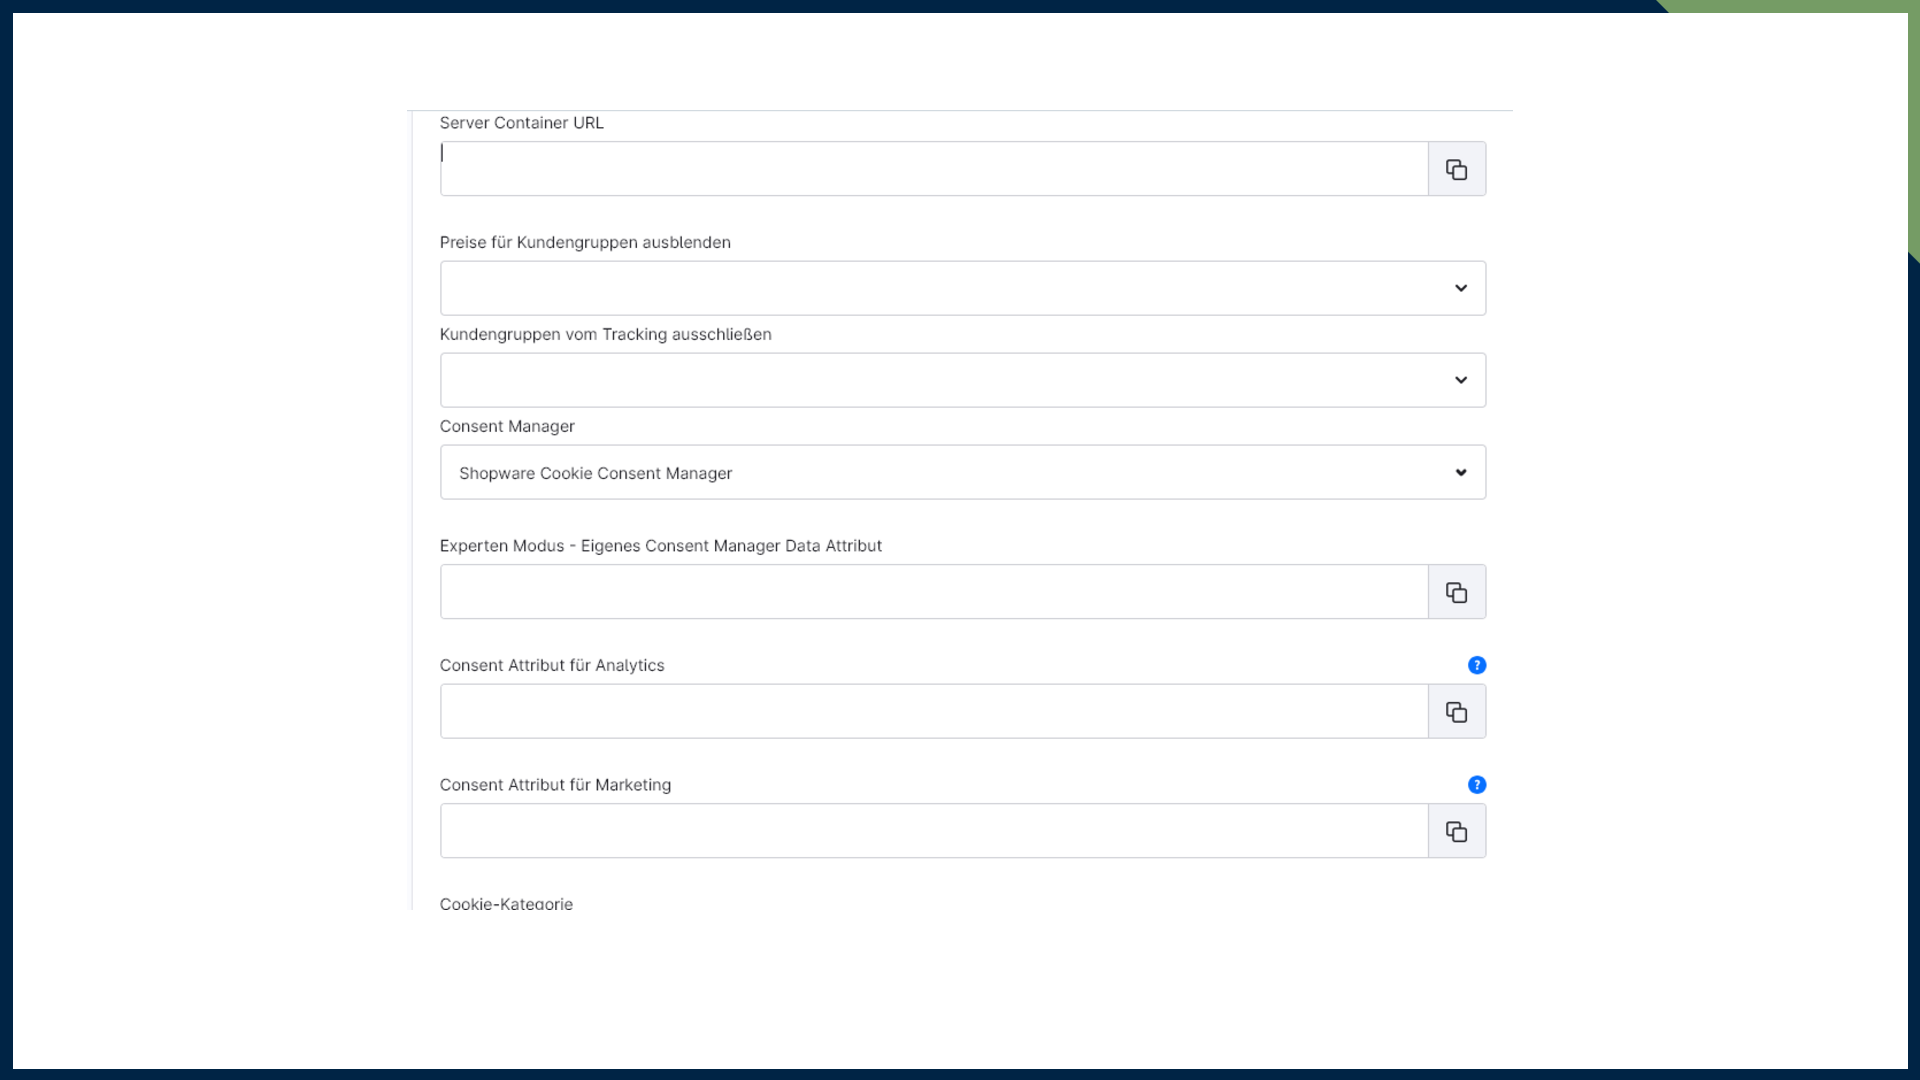The image size is (1920, 1080).
Task: Open the Shopware Cookie Consent Manager dropdown
Action: coord(962,472)
